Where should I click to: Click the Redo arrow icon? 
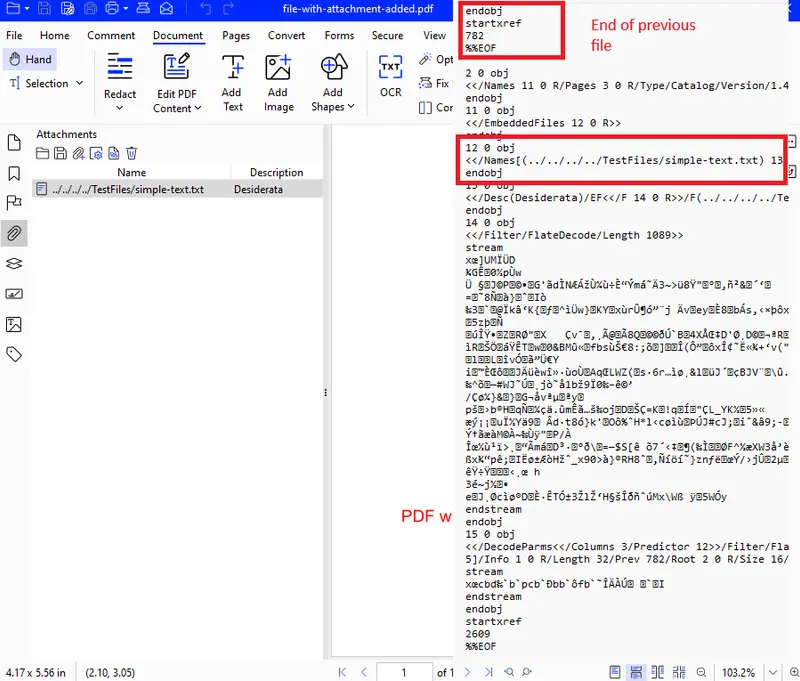(228, 8)
